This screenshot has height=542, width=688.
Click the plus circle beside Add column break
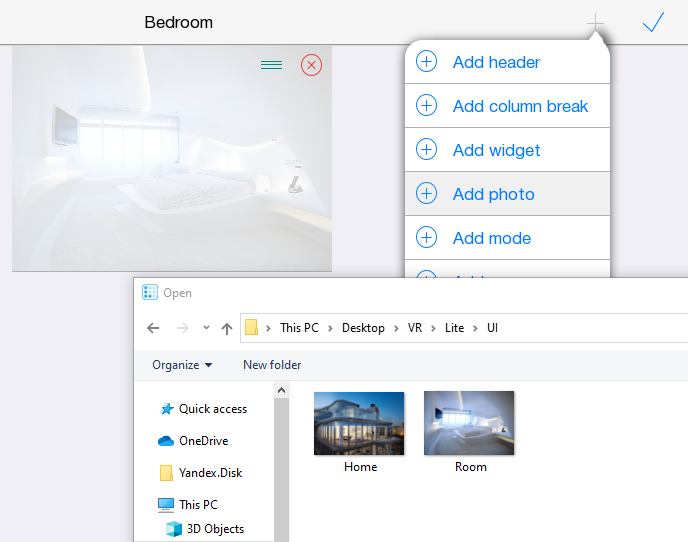426,105
